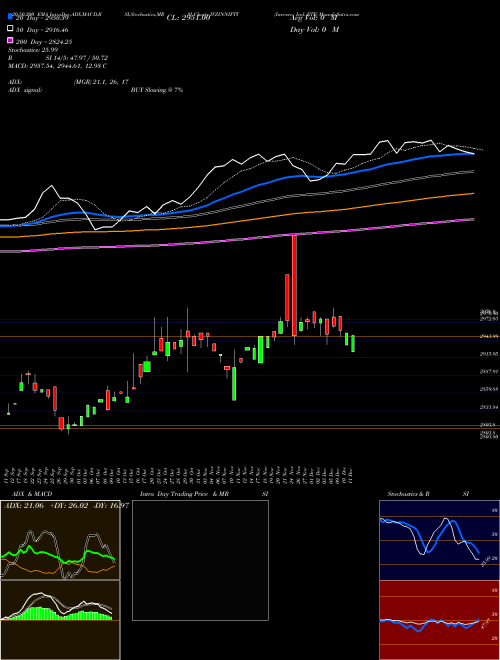This screenshot has width=500, height=660.
Task: Click the 'CL: 2951.00' closing price label
Action: [x=188, y=18]
